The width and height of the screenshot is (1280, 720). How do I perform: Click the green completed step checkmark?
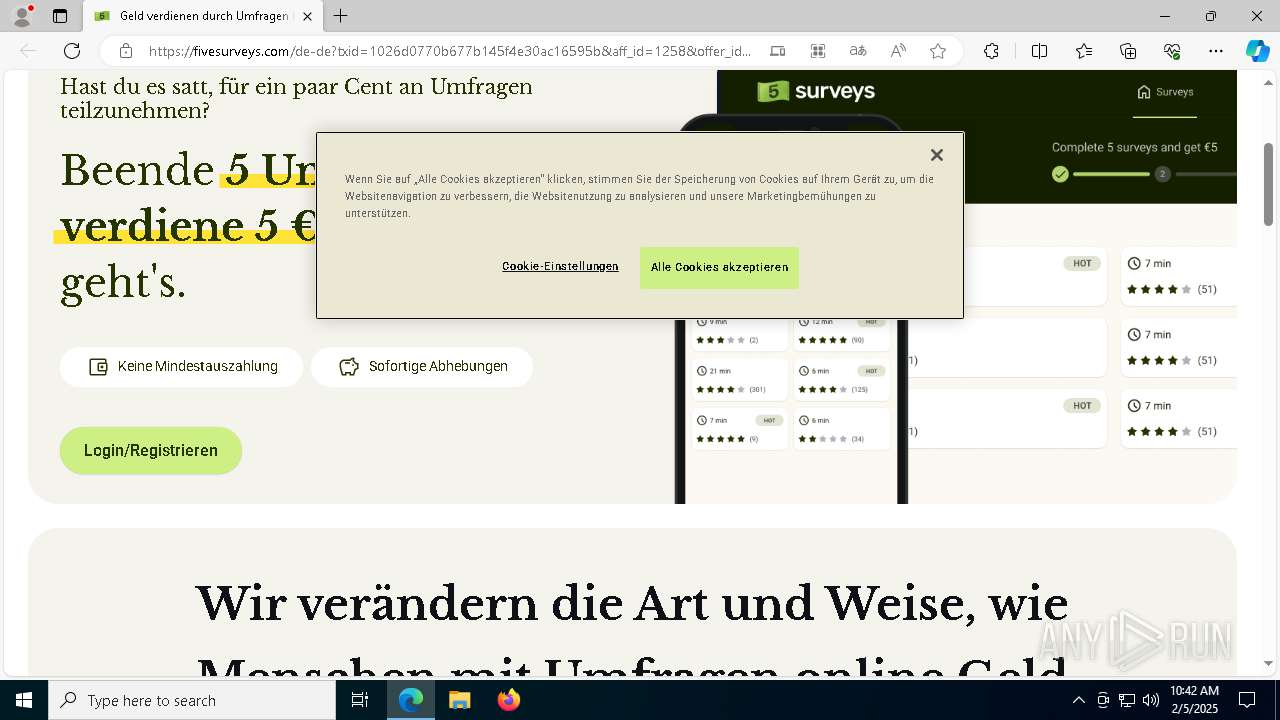pyautogui.click(x=1060, y=174)
